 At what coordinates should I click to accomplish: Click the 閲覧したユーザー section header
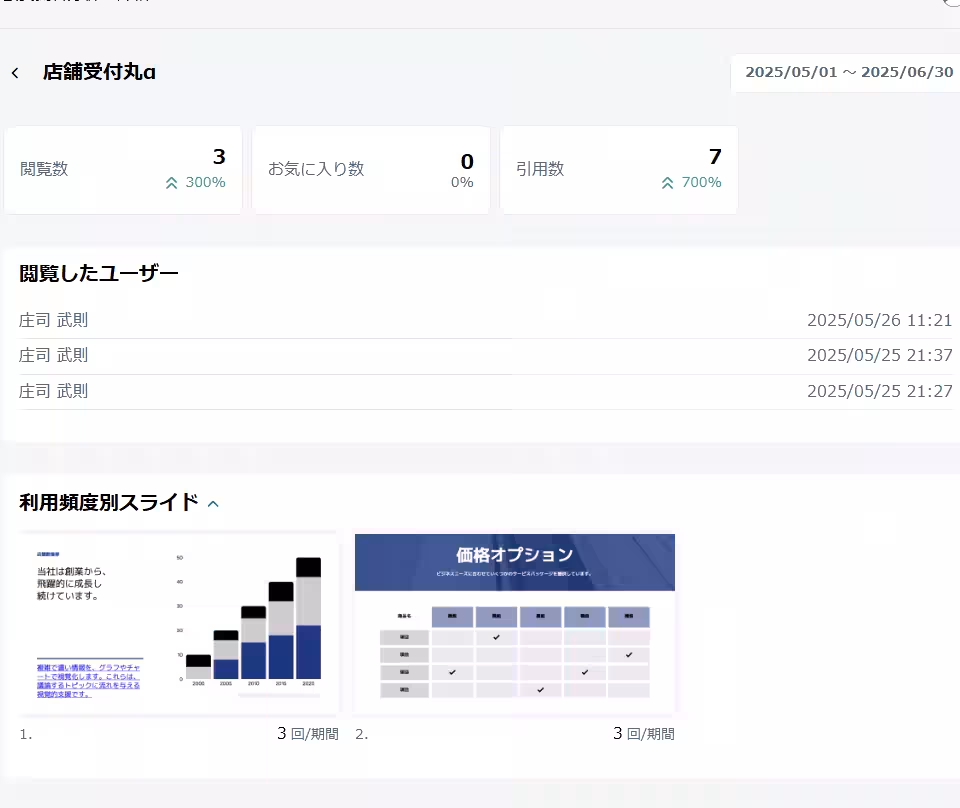tap(97, 271)
